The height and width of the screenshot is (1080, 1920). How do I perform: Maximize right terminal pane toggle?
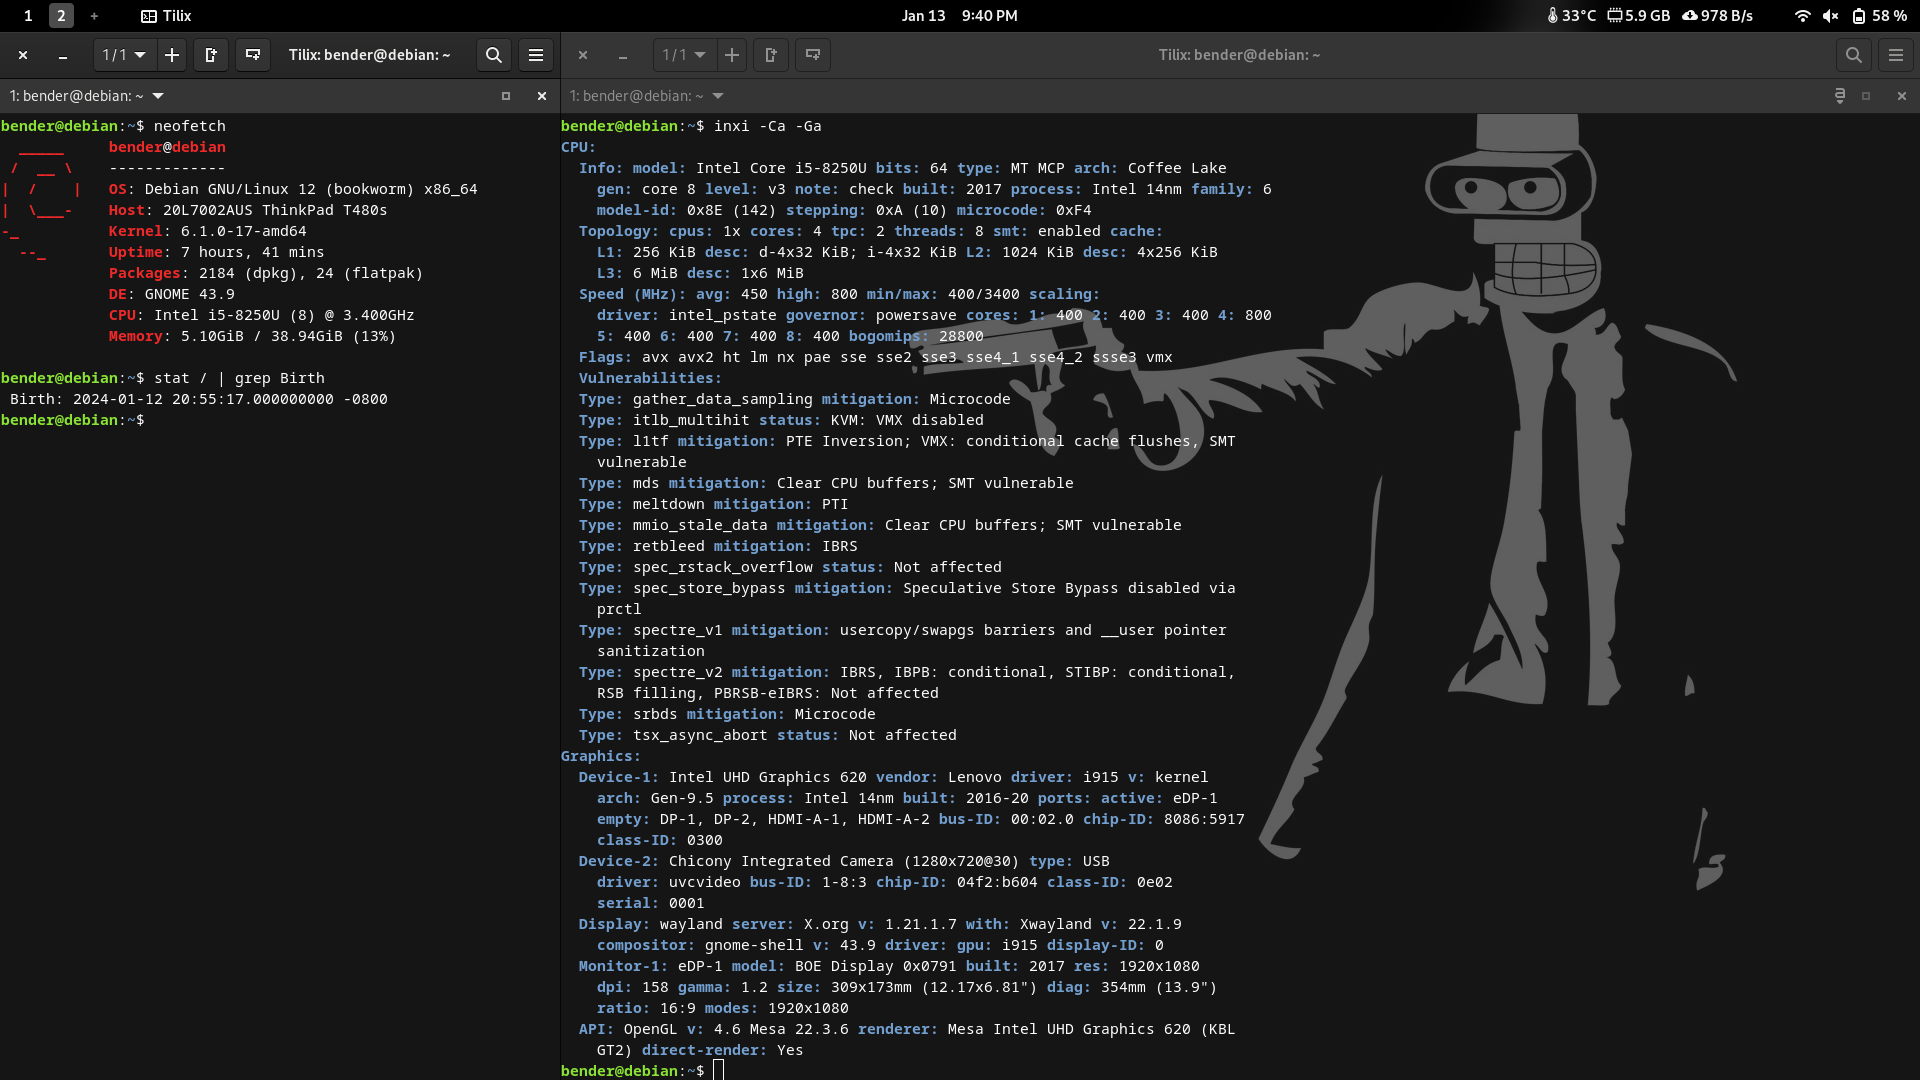tap(1866, 96)
